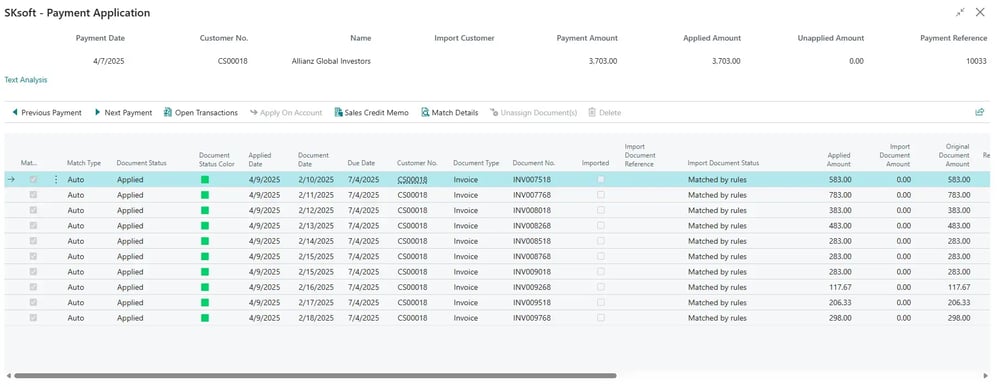This screenshot has height=387, width=1000.
Task: Sort by Applied Amount column header
Action: (839, 159)
